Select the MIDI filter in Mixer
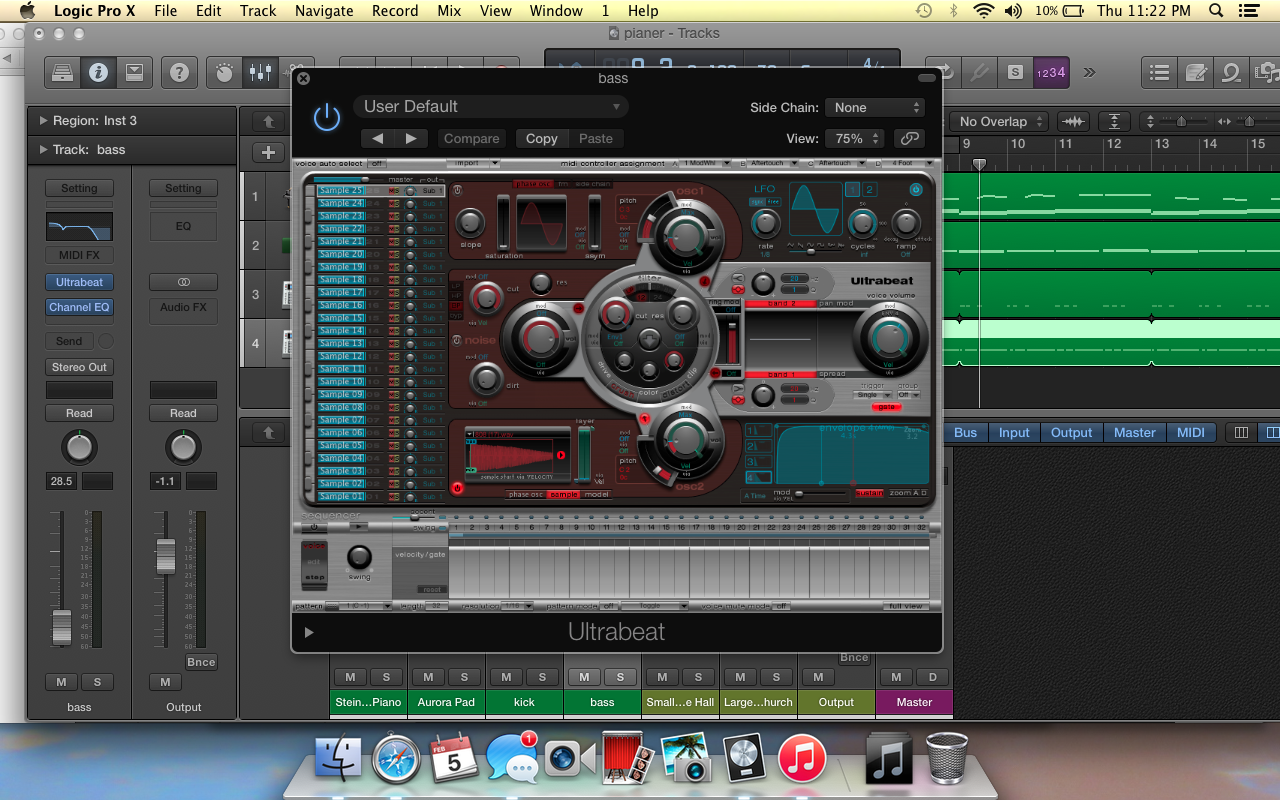 (x=1191, y=433)
